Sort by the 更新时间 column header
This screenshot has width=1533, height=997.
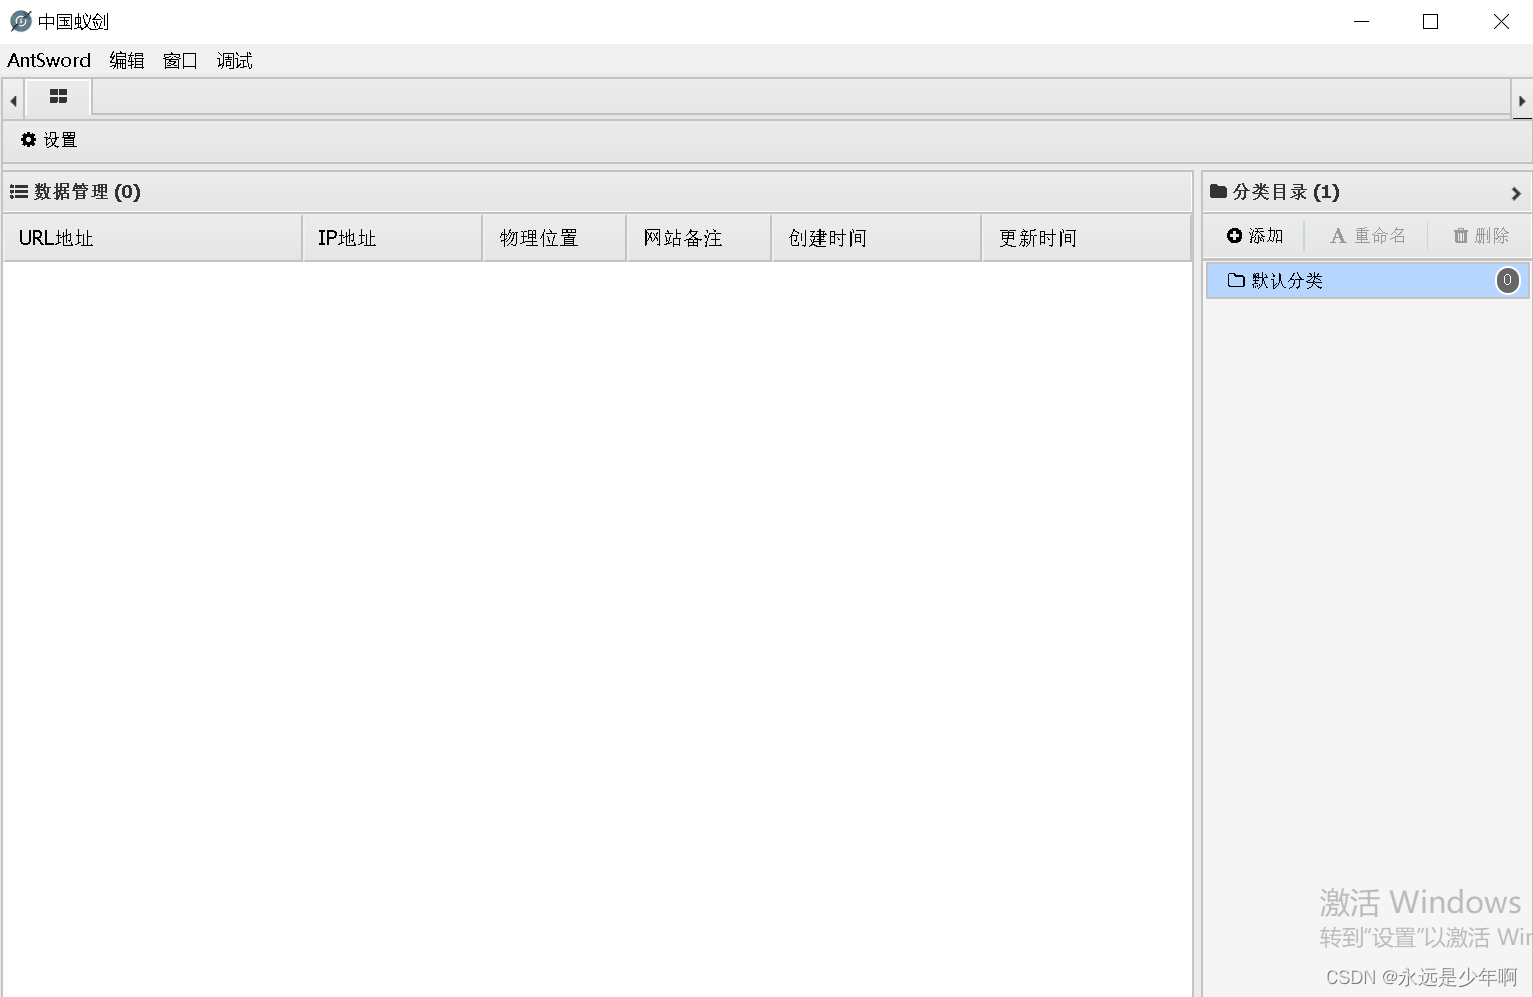[1087, 238]
